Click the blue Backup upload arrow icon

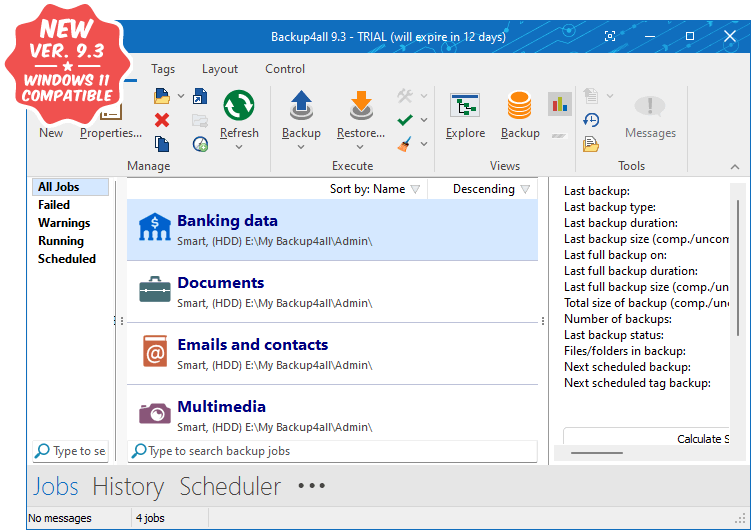301,105
